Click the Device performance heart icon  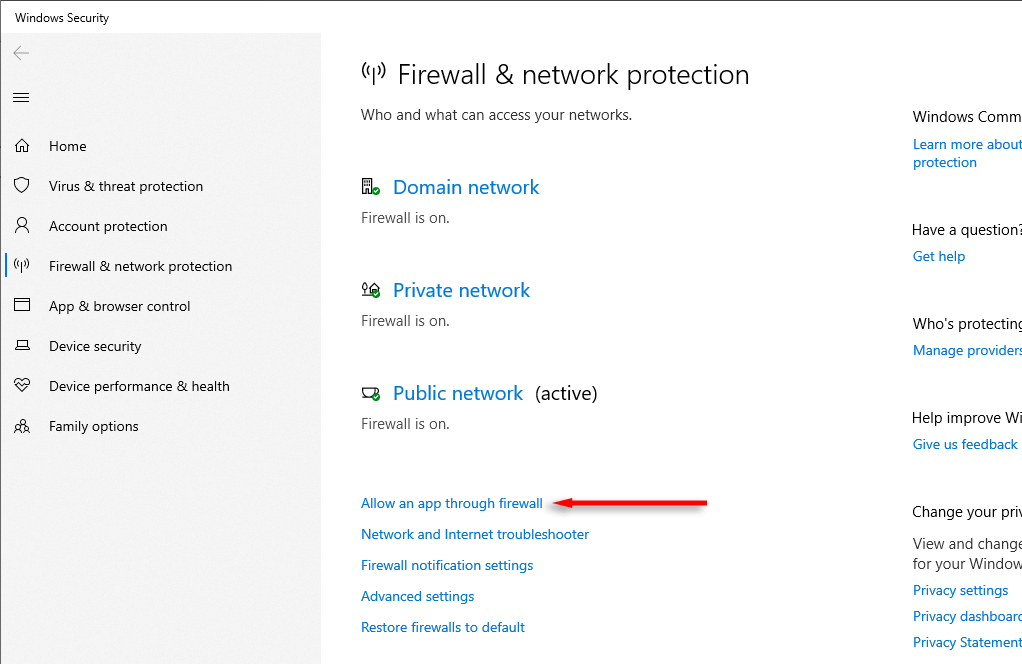pos(22,386)
